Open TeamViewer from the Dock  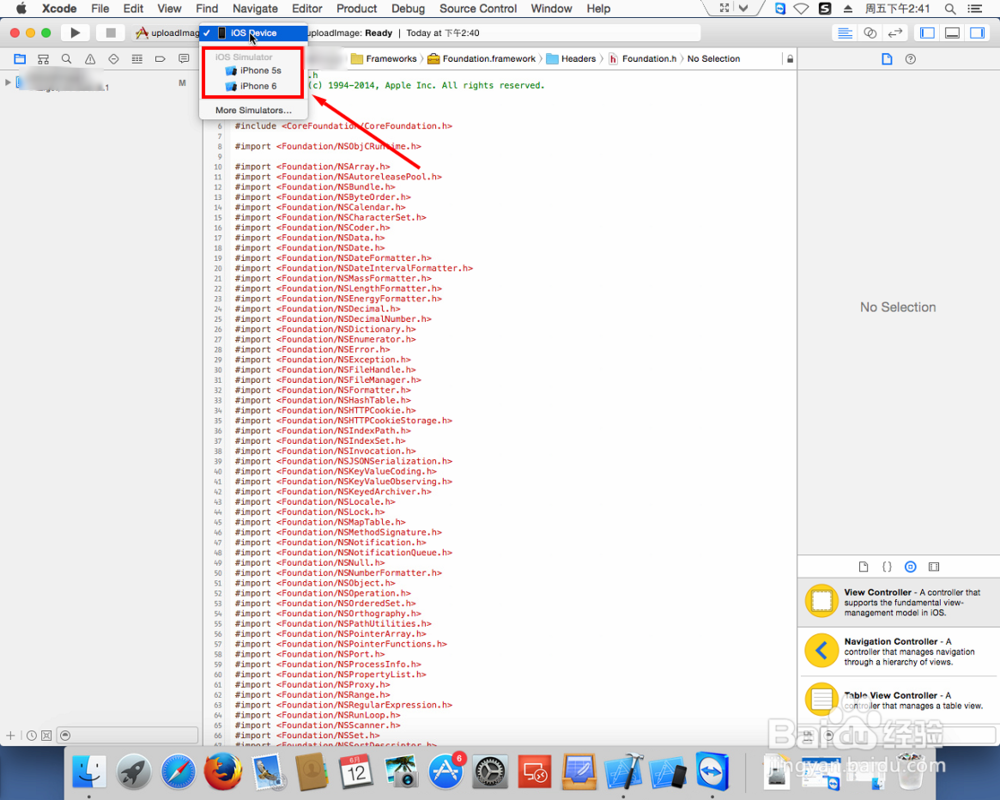(x=712, y=771)
